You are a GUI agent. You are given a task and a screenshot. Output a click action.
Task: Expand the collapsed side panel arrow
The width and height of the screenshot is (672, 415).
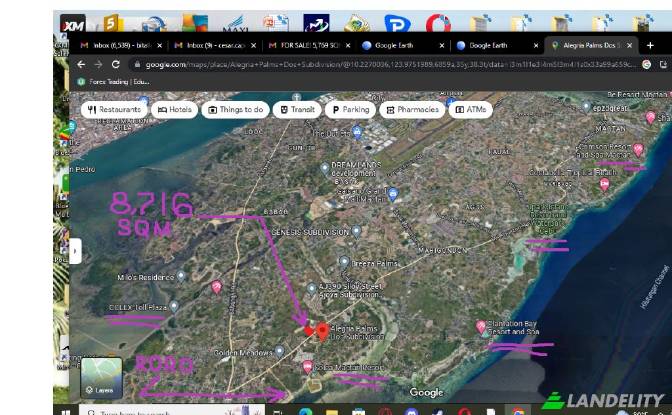[x=75, y=251]
